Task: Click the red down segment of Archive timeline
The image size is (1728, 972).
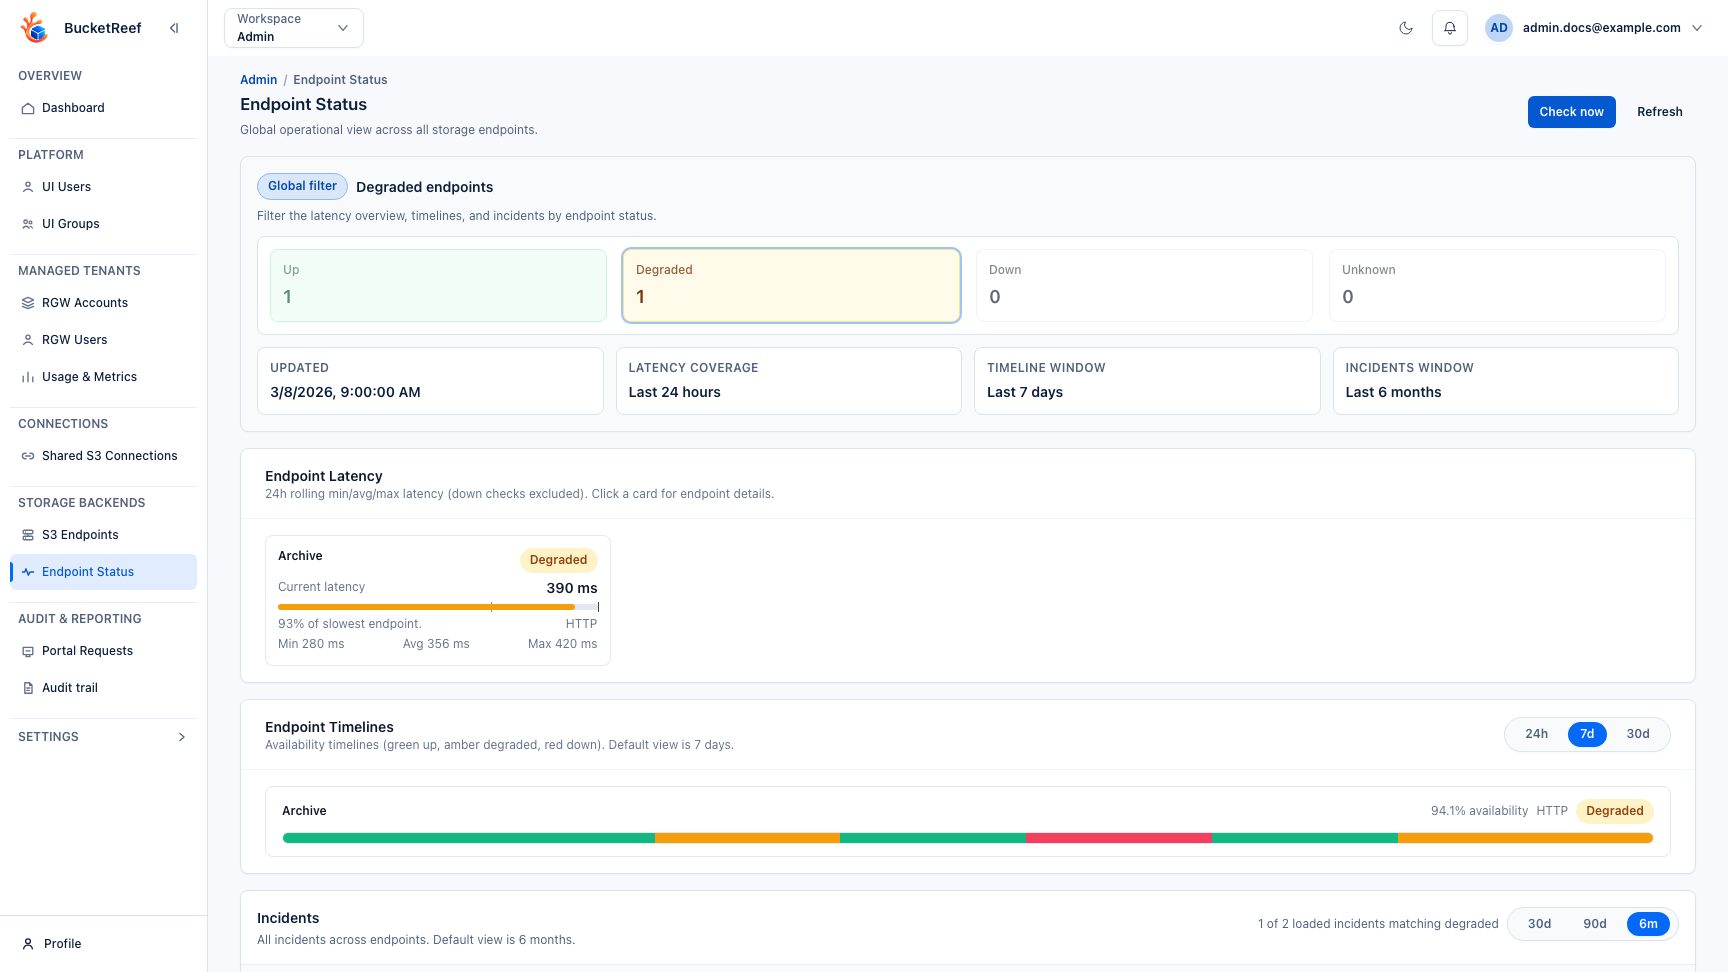Action: [1118, 838]
